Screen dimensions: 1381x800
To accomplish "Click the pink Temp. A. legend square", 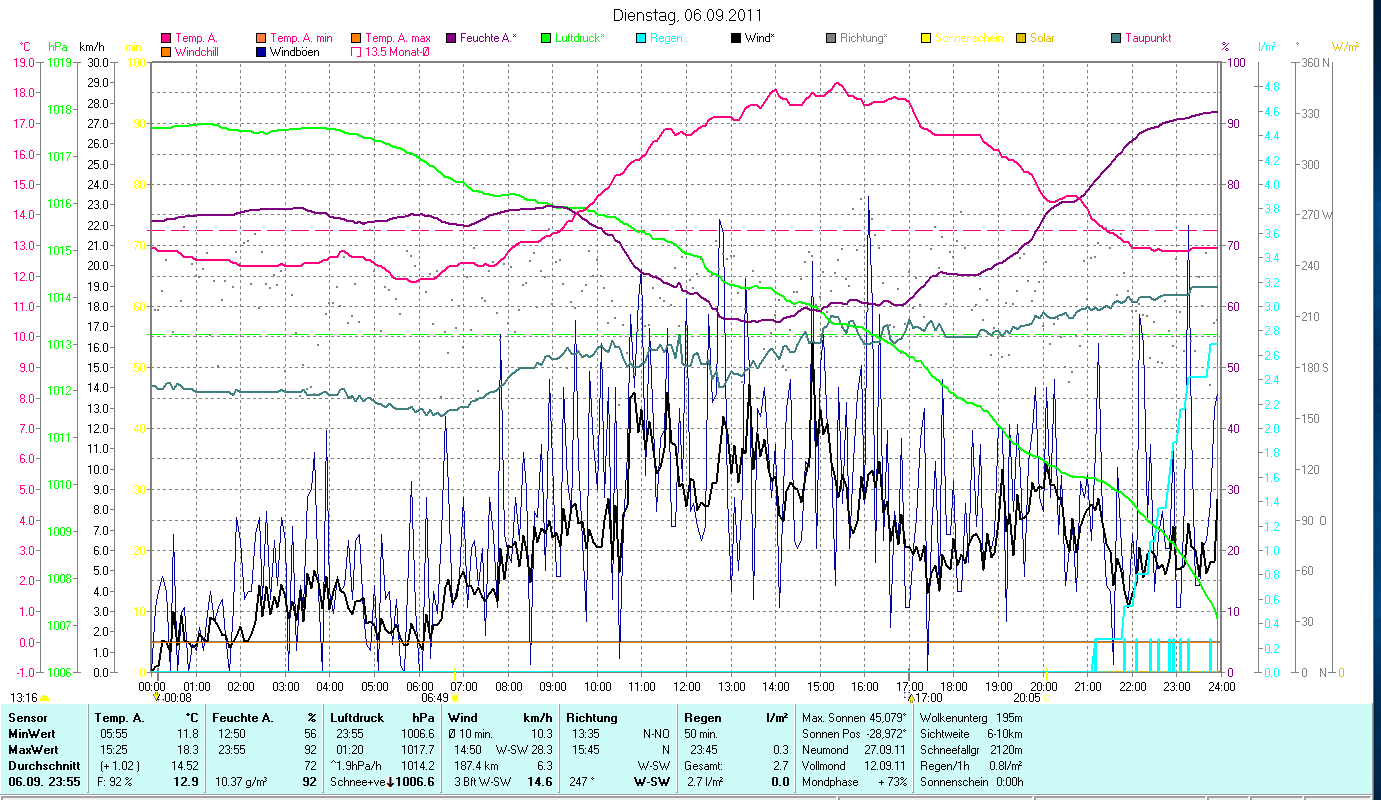I will [166, 38].
